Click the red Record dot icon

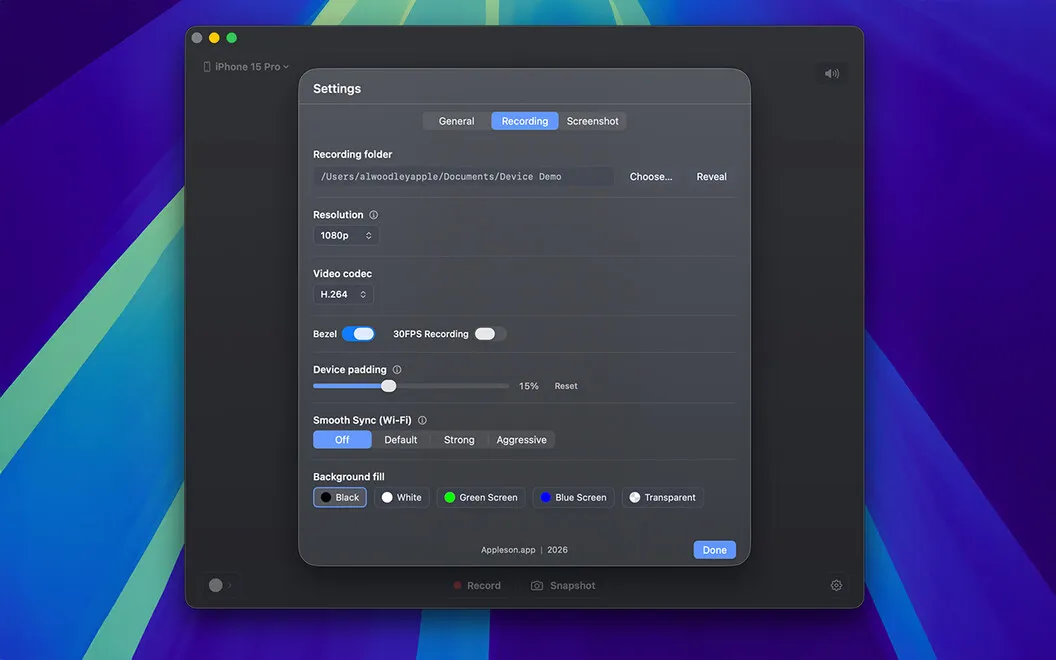(x=457, y=586)
